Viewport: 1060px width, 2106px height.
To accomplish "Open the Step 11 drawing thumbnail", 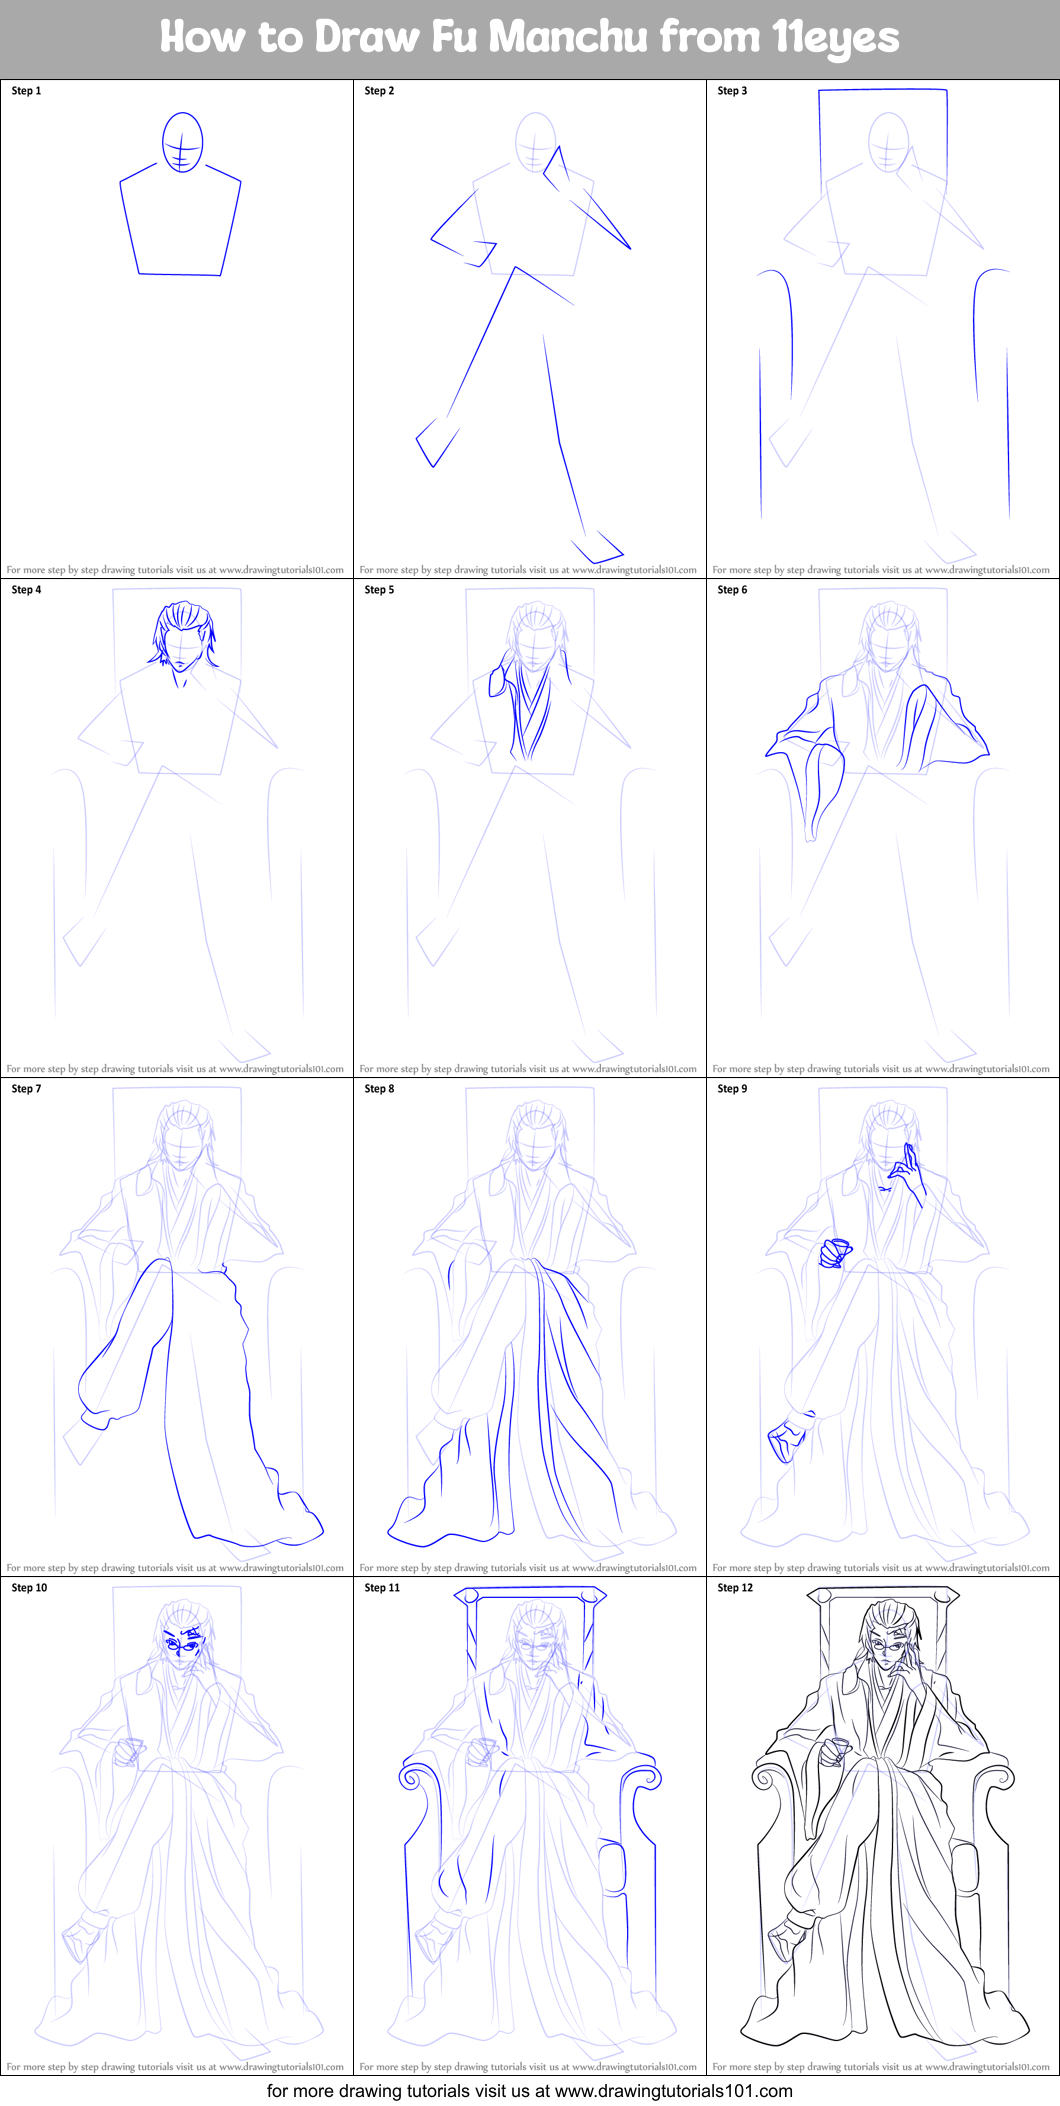I will click(530, 1826).
